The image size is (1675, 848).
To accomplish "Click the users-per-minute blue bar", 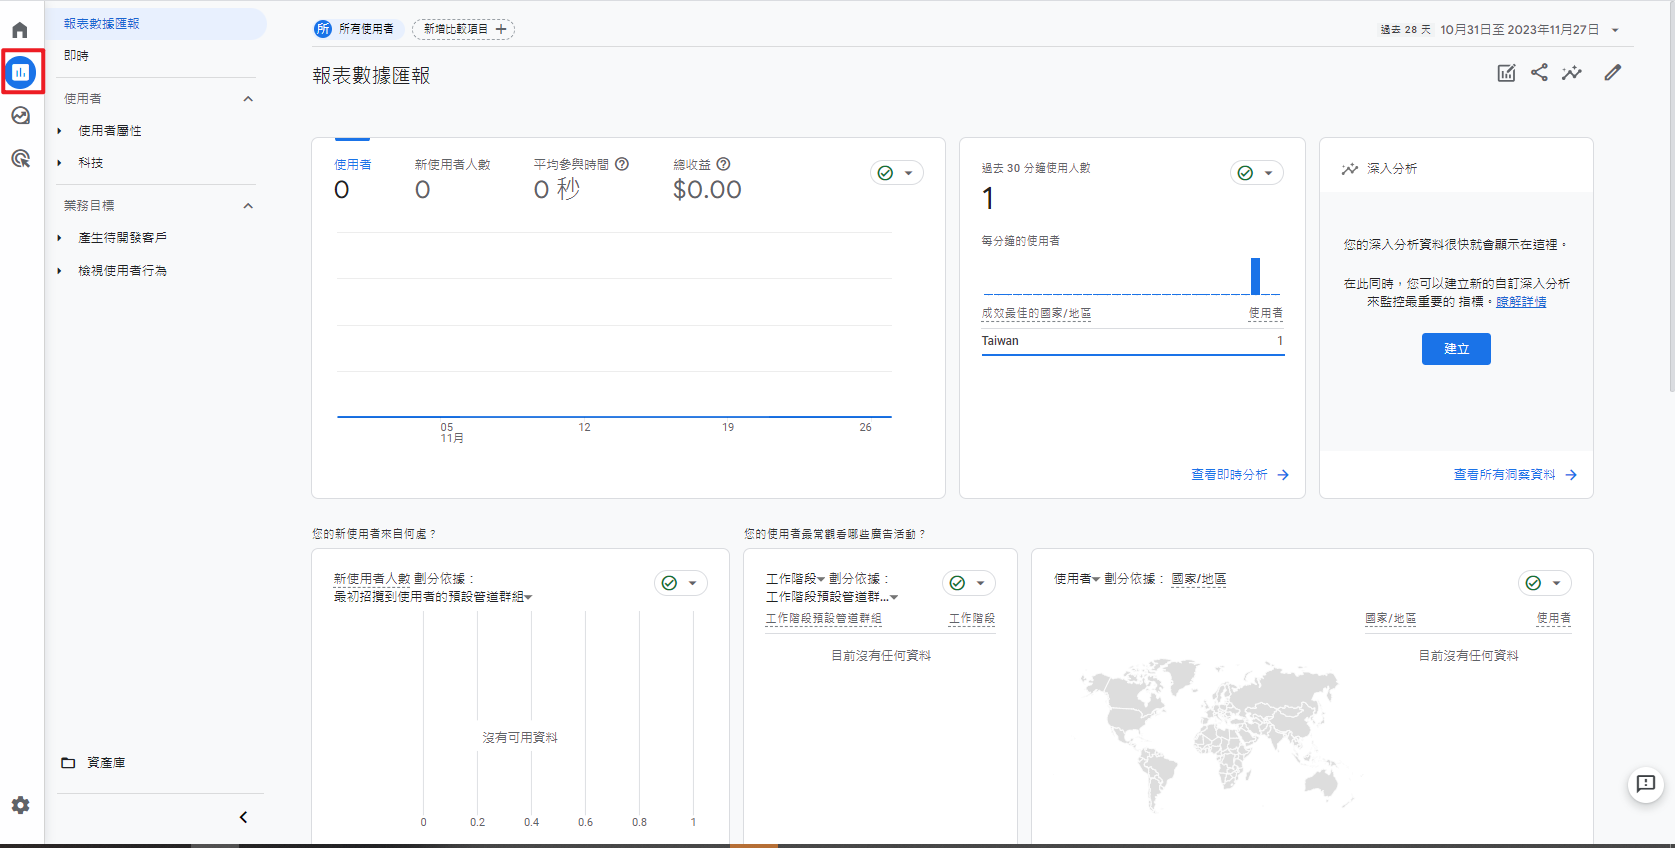I will click(1255, 276).
